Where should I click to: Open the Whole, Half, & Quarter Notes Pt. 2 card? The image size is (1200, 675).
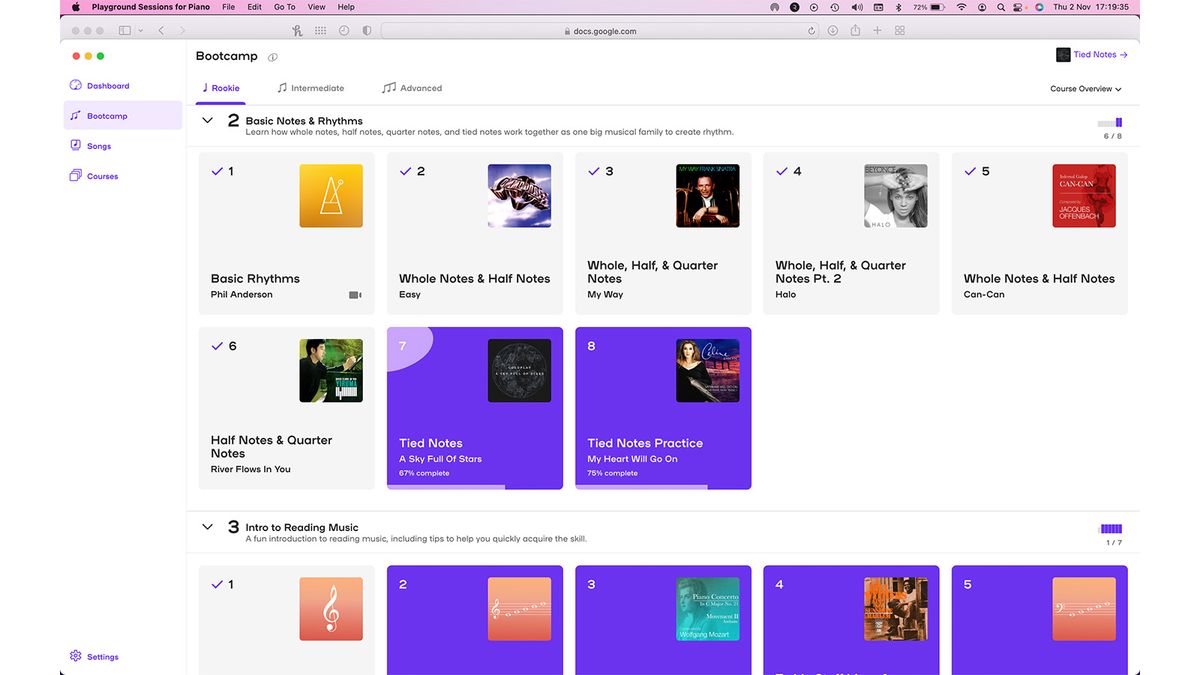click(851, 233)
